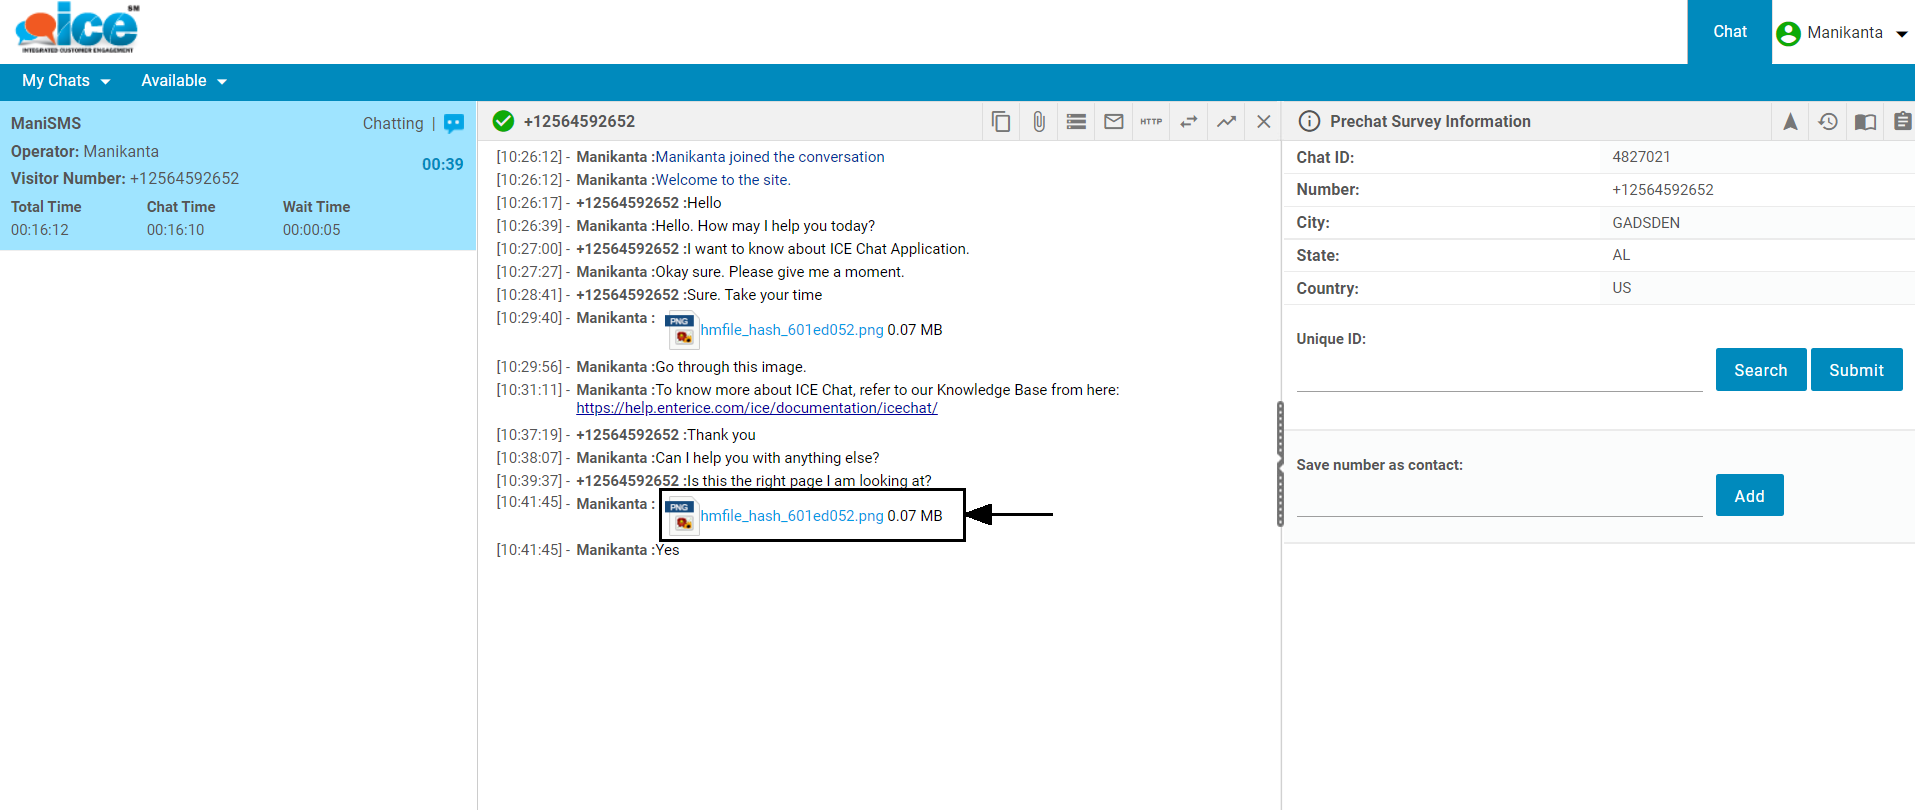Image resolution: width=1915 pixels, height=810 pixels.
Task: Select the ManiSMS chat session
Action: click(237, 175)
